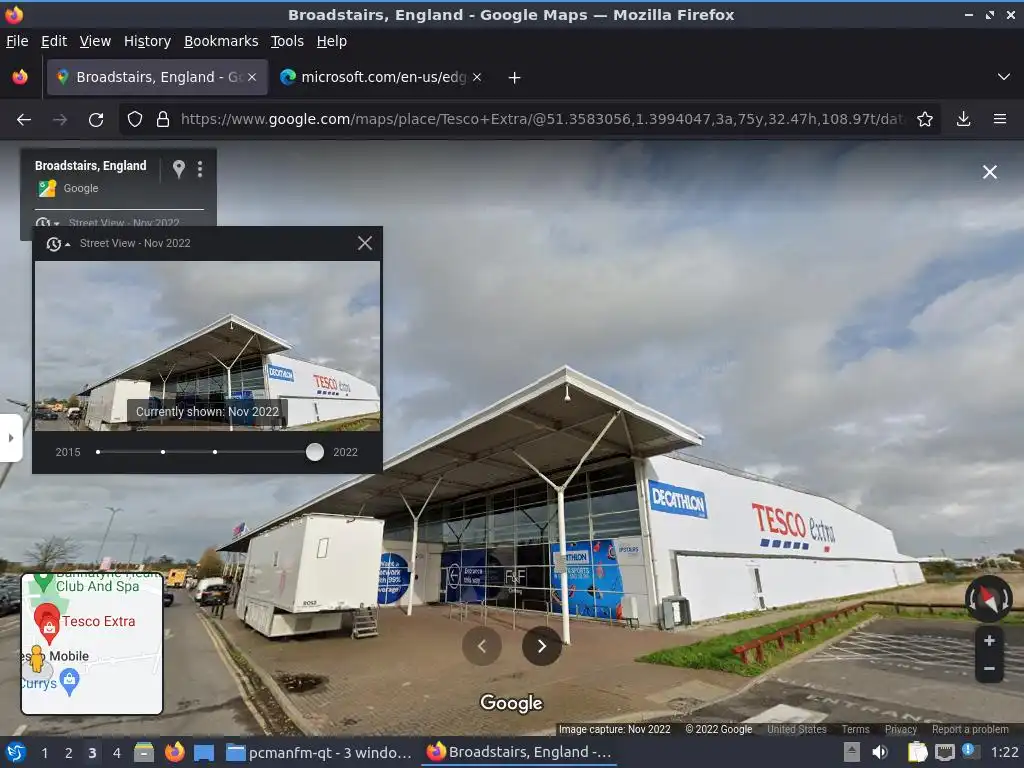Close the Broadstairs Google Maps tab
The width and height of the screenshot is (1024, 768).
tap(251, 77)
